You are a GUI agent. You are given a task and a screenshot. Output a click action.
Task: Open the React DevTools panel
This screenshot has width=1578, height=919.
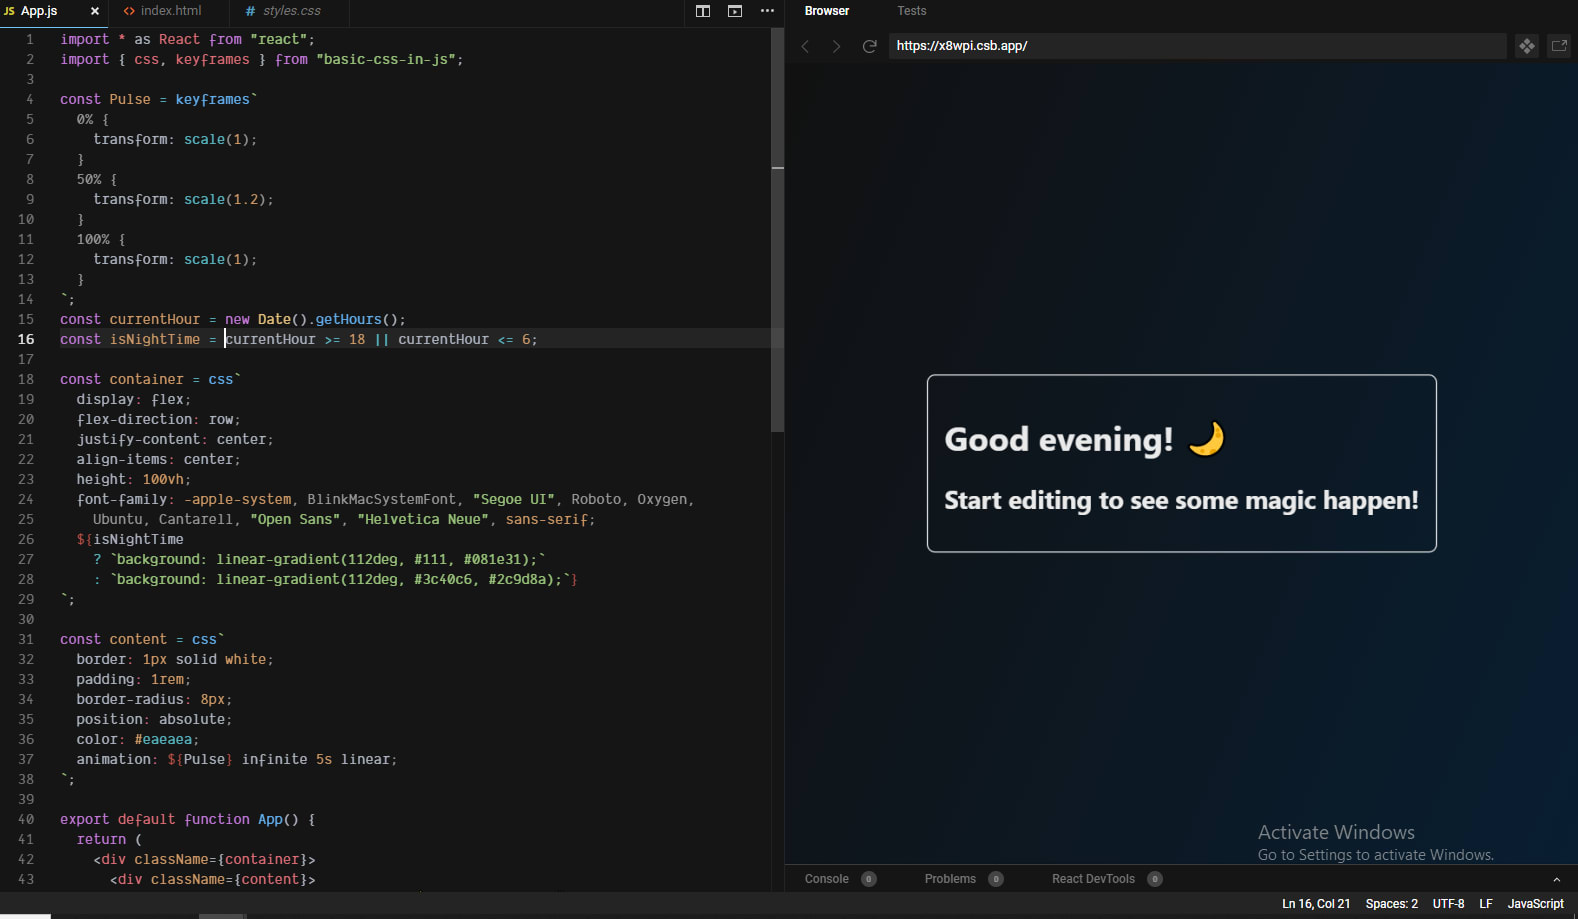tap(1093, 879)
